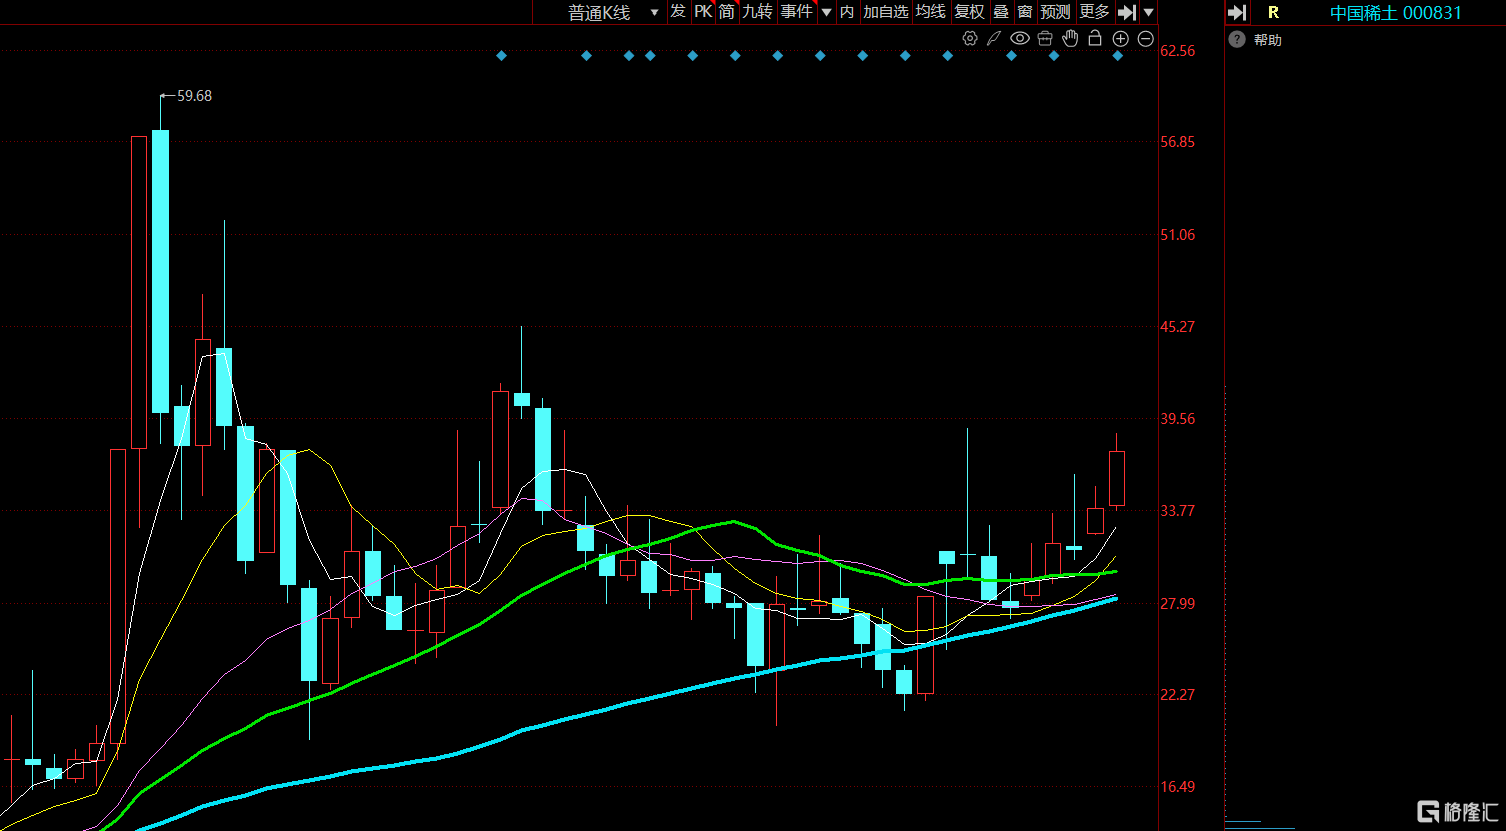Collapse the side panel with arrow icon before R
This screenshot has width=1506, height=831.
point(1237,12)
